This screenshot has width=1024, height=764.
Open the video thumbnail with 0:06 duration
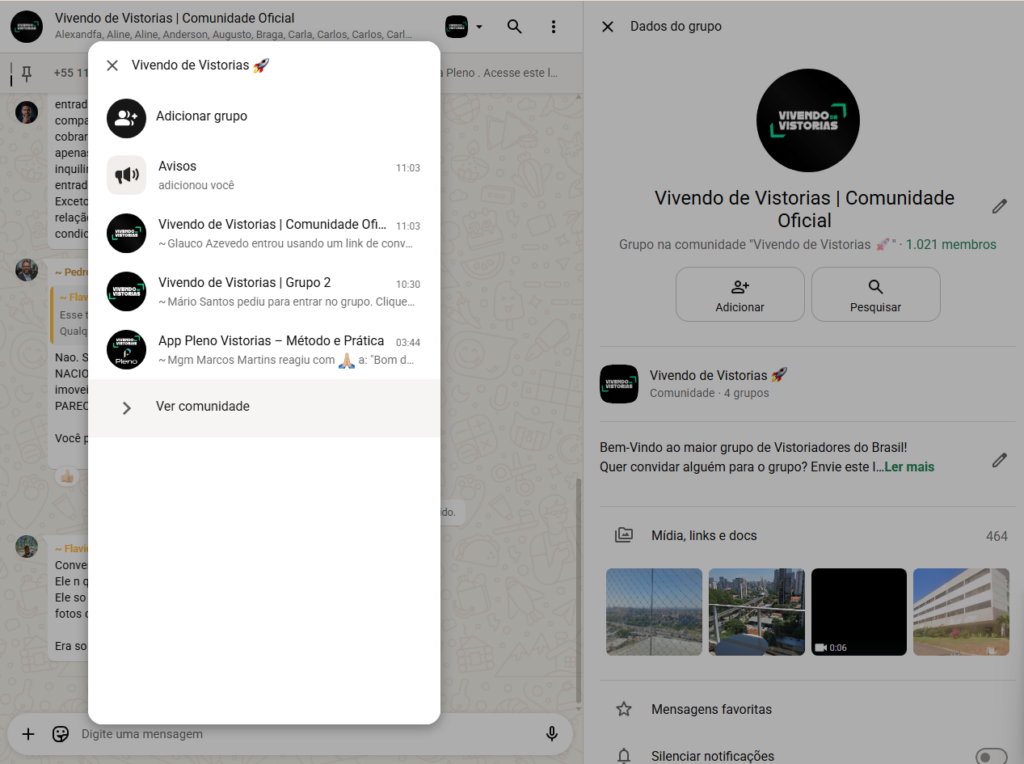(x=858, y=612)
